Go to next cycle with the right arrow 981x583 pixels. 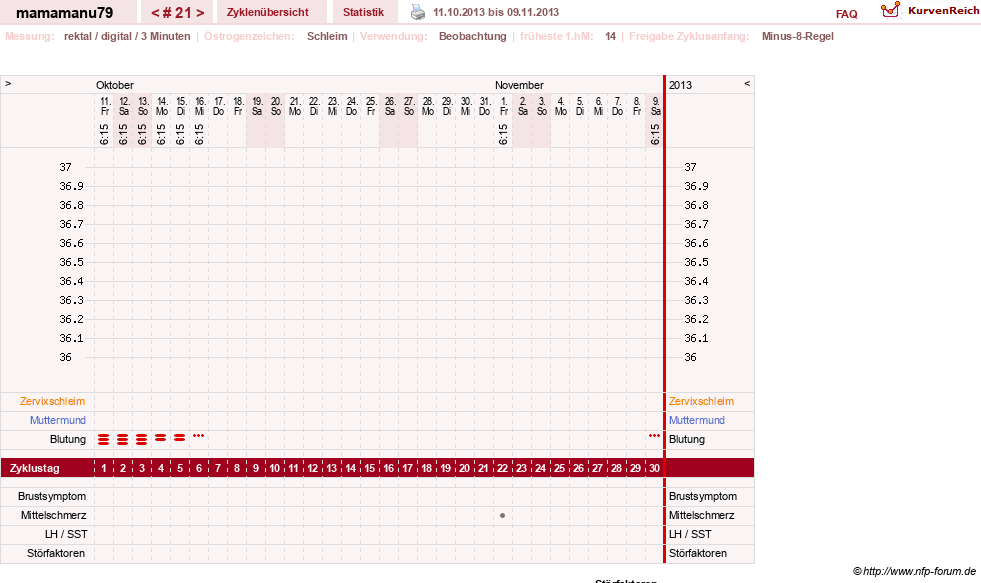[200, 13]
